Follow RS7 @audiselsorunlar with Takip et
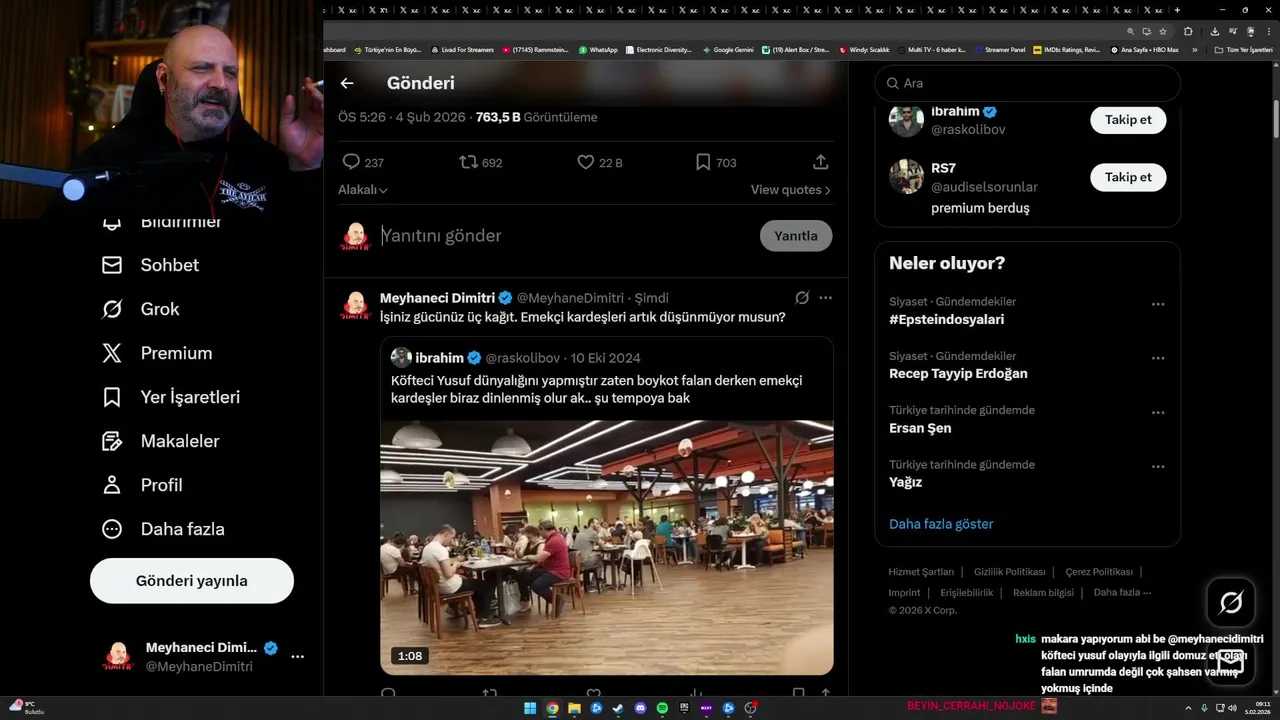 tap(1128, 177)
